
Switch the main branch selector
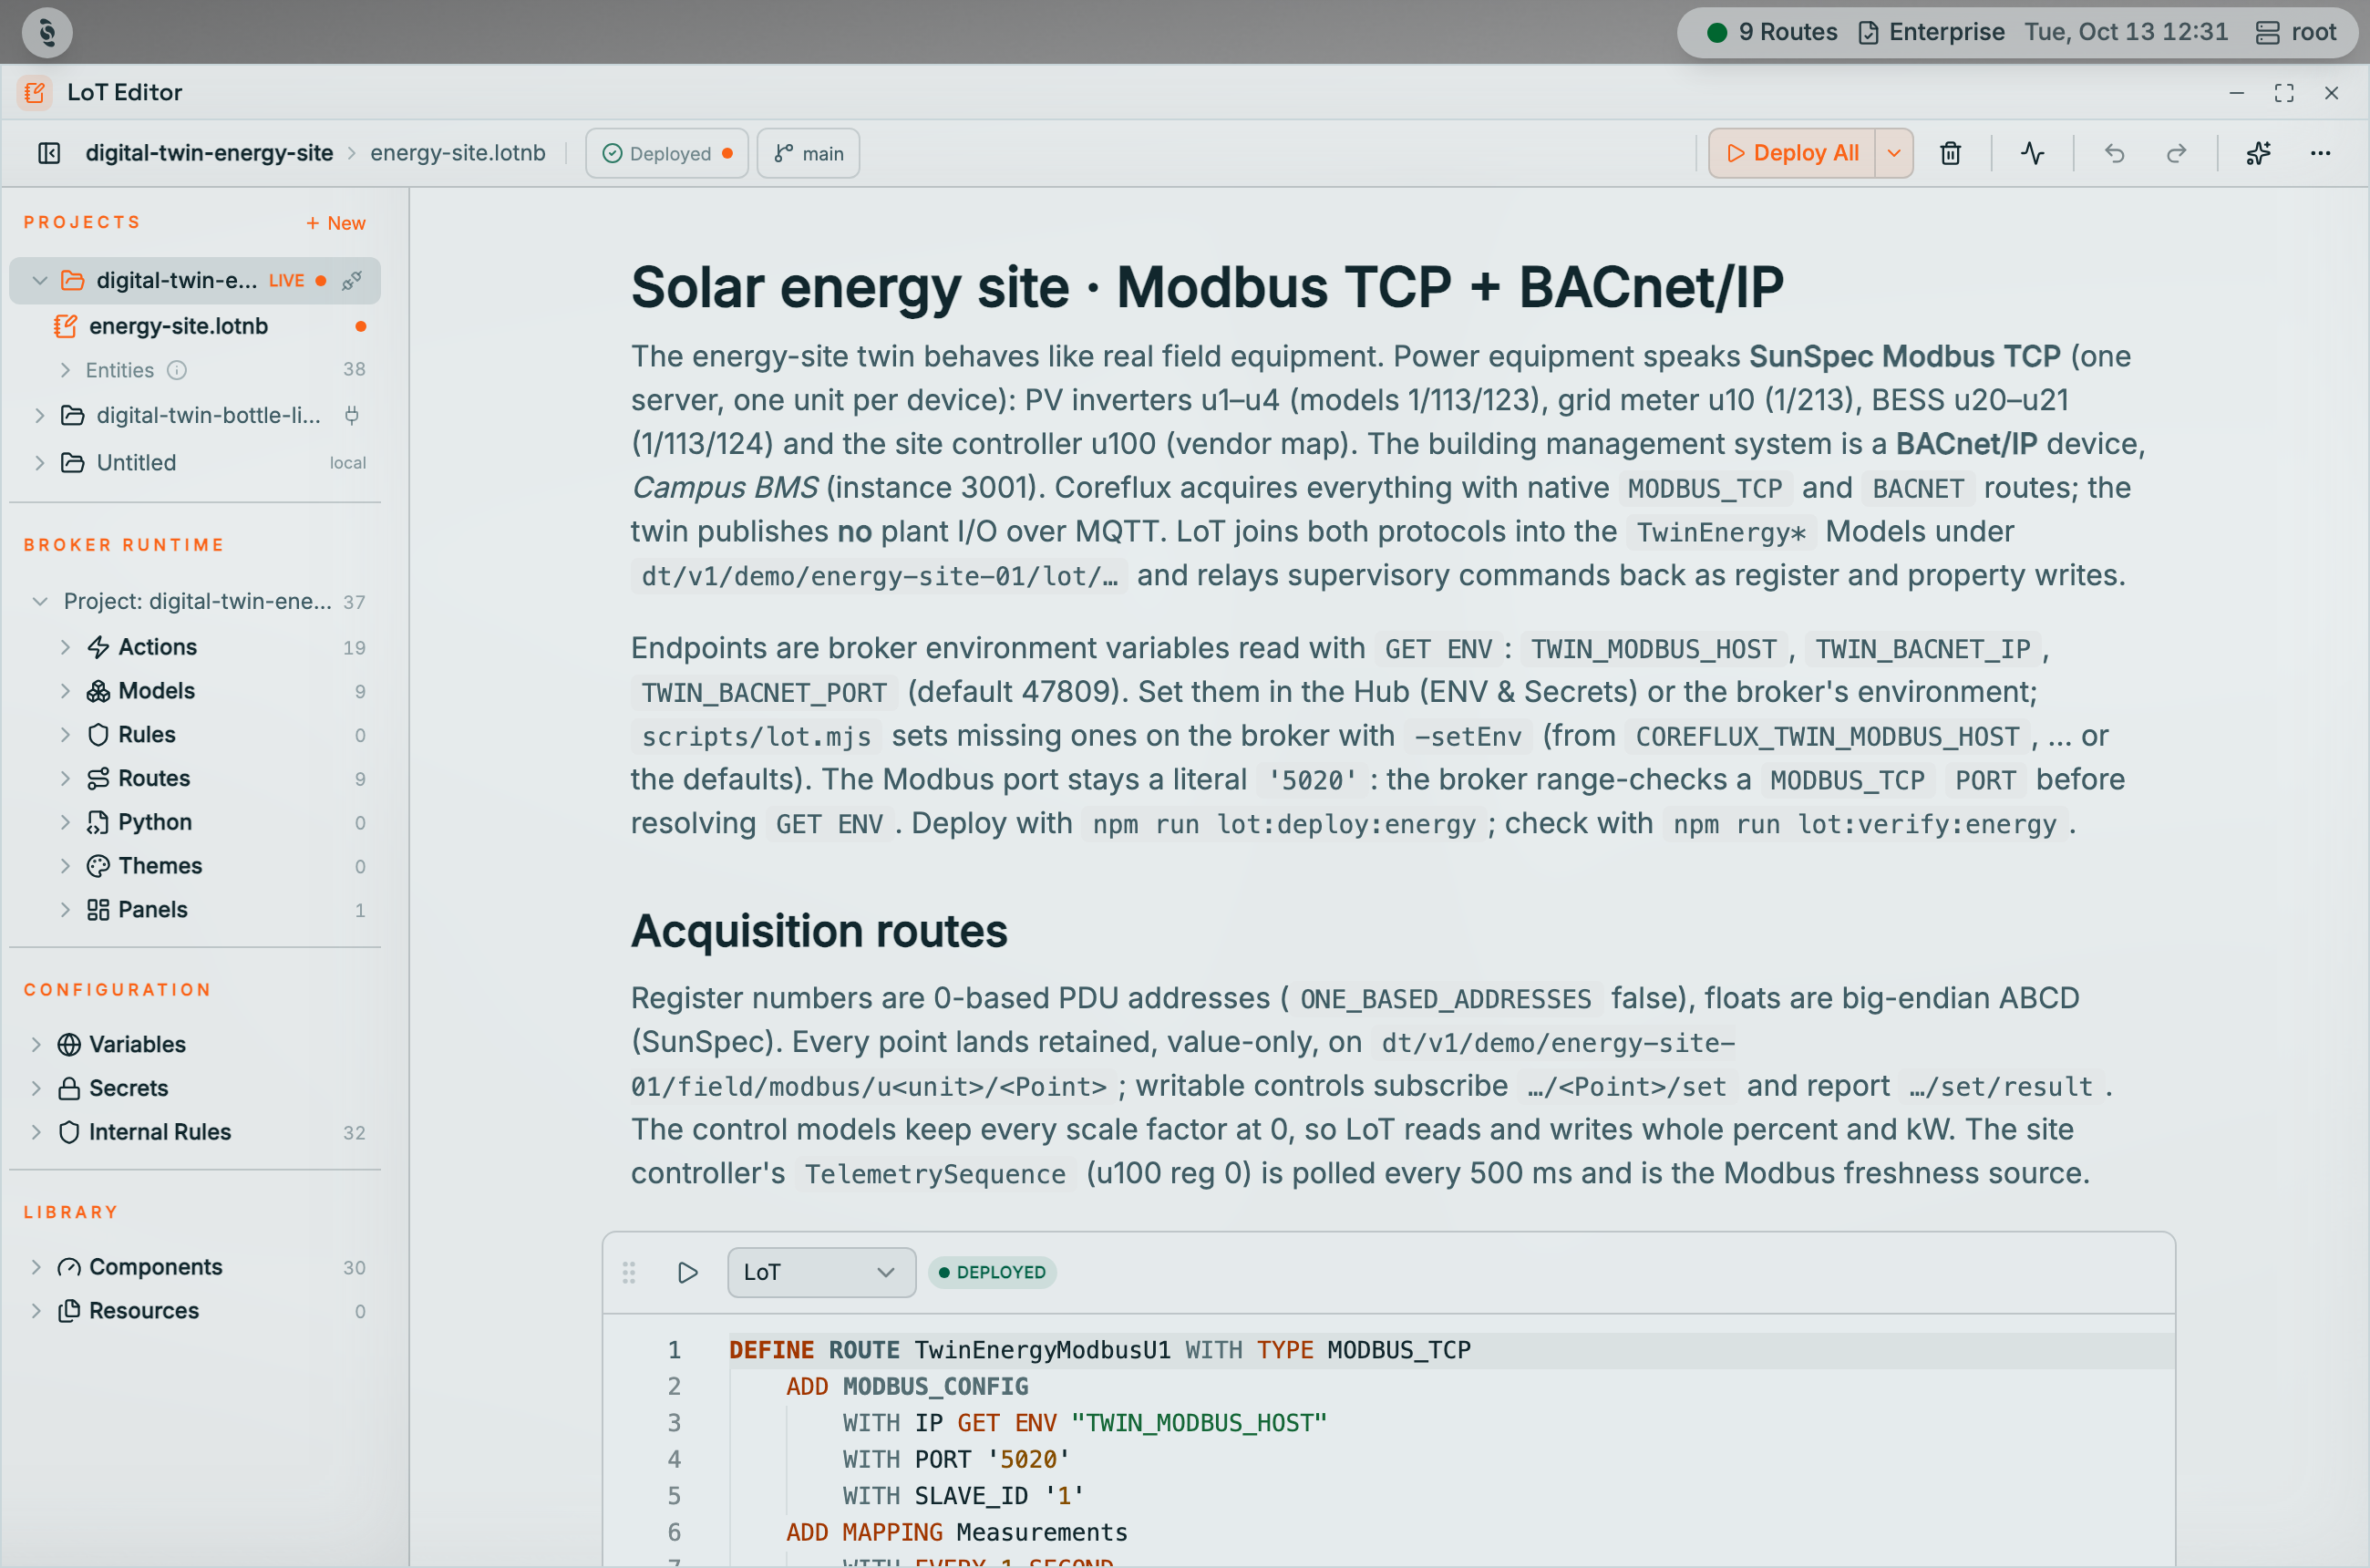click(808, 153)
